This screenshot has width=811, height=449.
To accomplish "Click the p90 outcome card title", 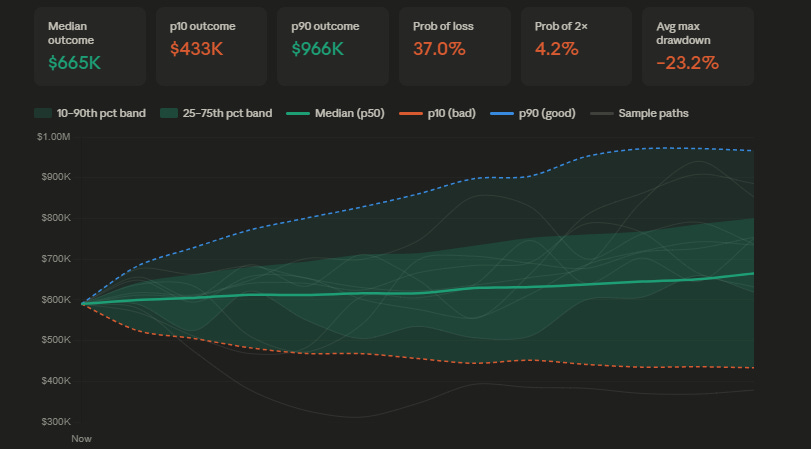I will [325, 26].
